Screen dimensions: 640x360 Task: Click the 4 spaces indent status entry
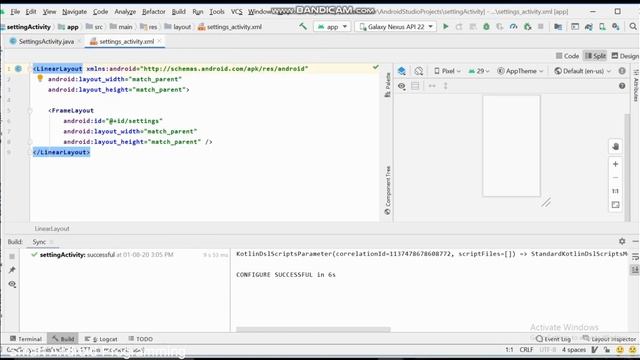[574, 350]
